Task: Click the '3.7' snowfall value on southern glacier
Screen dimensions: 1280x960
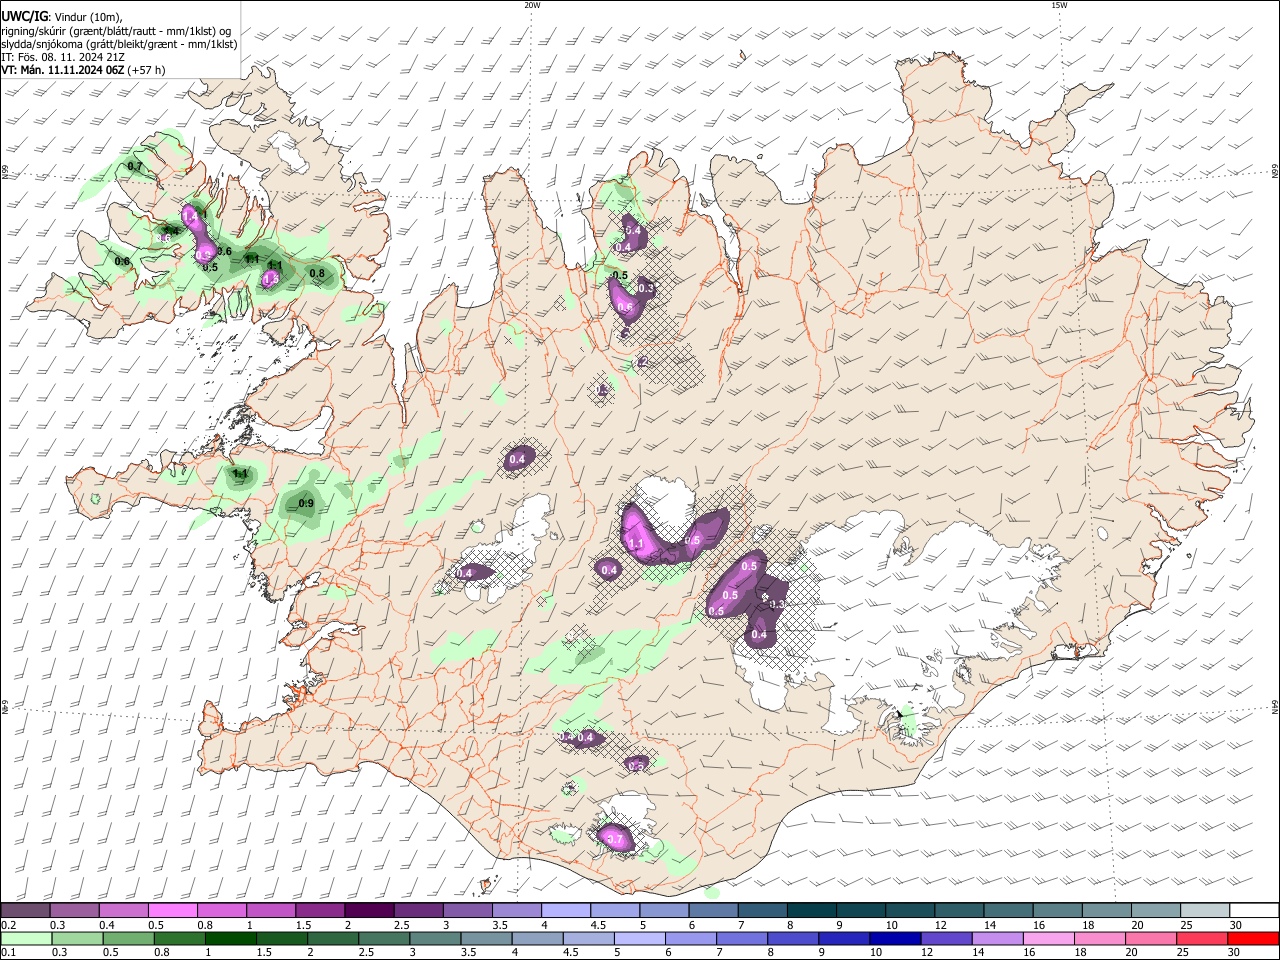Action: tap(615, 838)
